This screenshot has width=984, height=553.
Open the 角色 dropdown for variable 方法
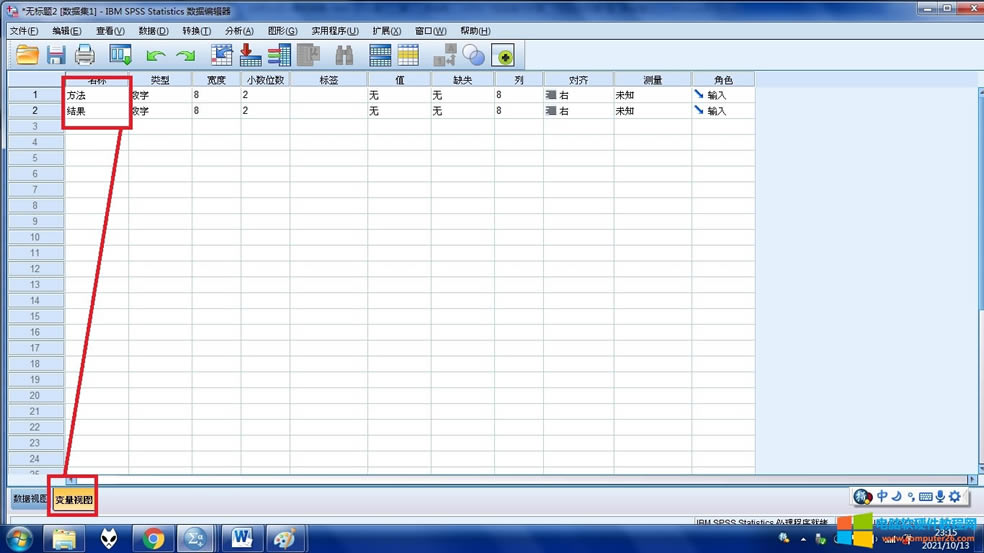pos(722,95)
